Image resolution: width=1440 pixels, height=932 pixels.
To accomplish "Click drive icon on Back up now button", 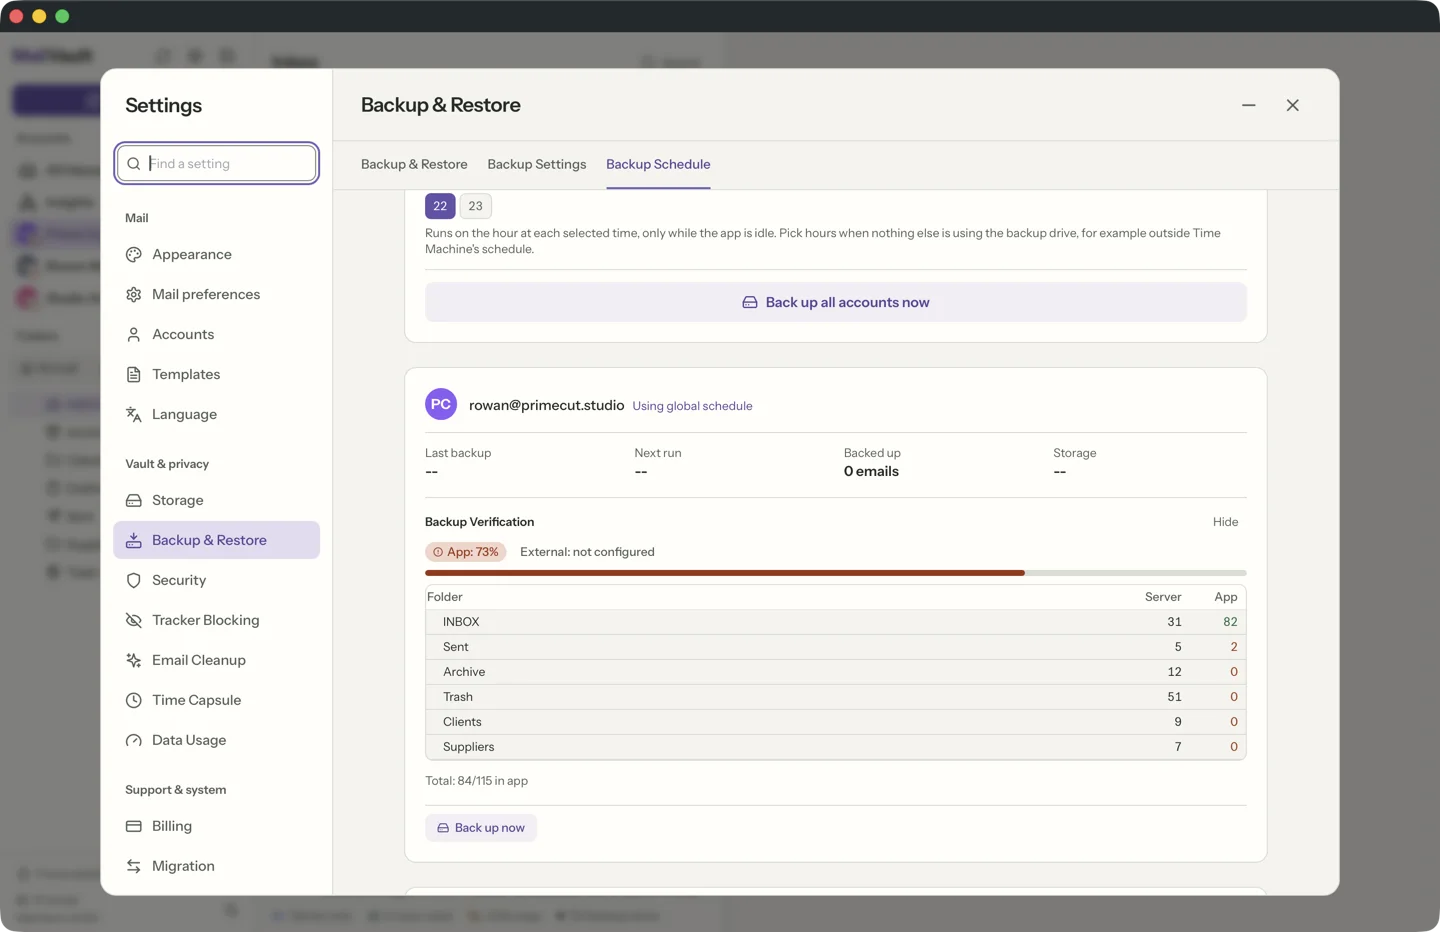I will click(443, 828).
